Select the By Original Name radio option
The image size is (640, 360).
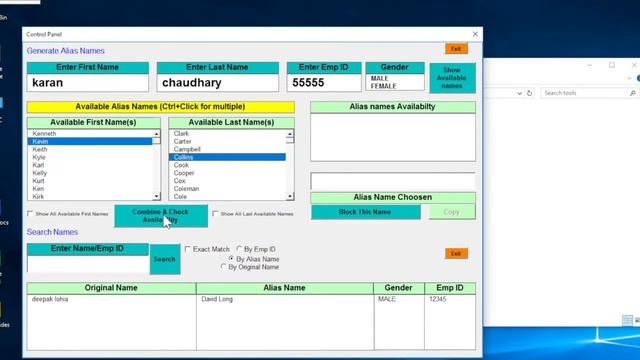223,267
